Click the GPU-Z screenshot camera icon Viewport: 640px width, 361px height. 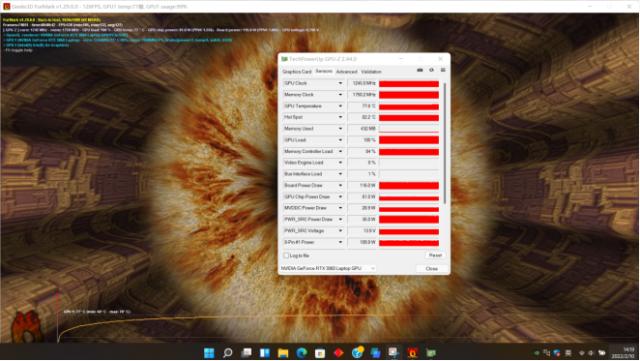[420, 70]
